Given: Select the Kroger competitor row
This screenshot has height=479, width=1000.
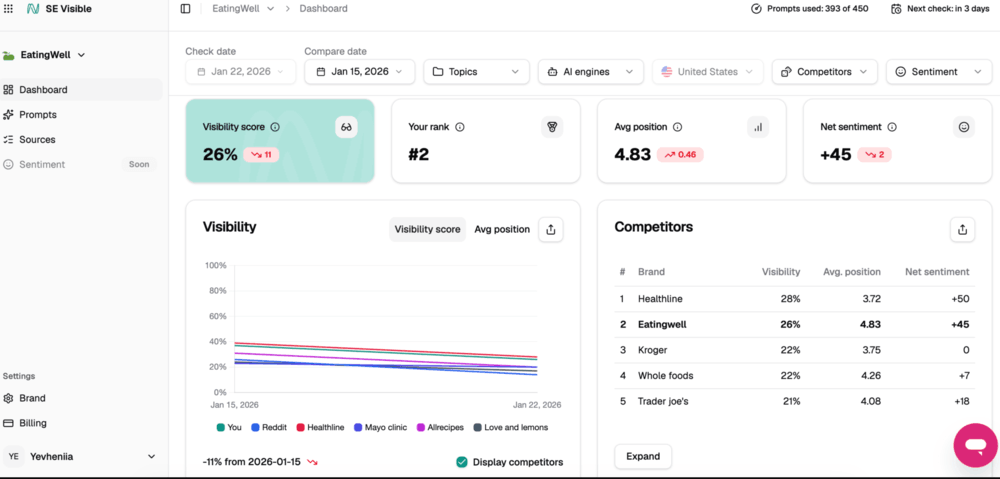Looking at the screenshot, I should point(795,350).
